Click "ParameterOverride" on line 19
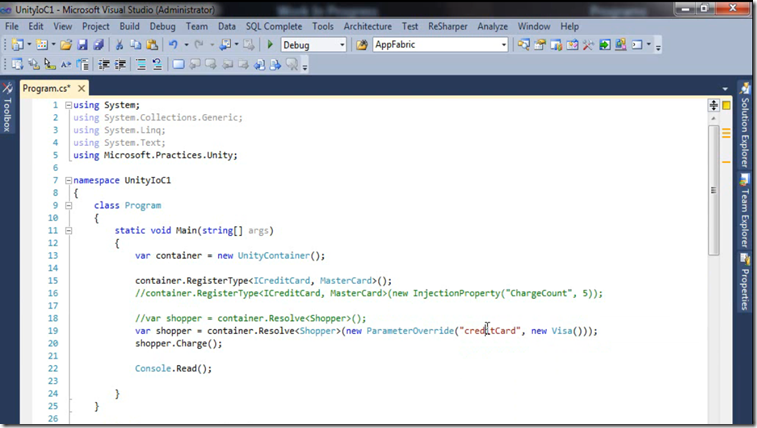Screen dimensions: 757x428 tap(410, 331)
